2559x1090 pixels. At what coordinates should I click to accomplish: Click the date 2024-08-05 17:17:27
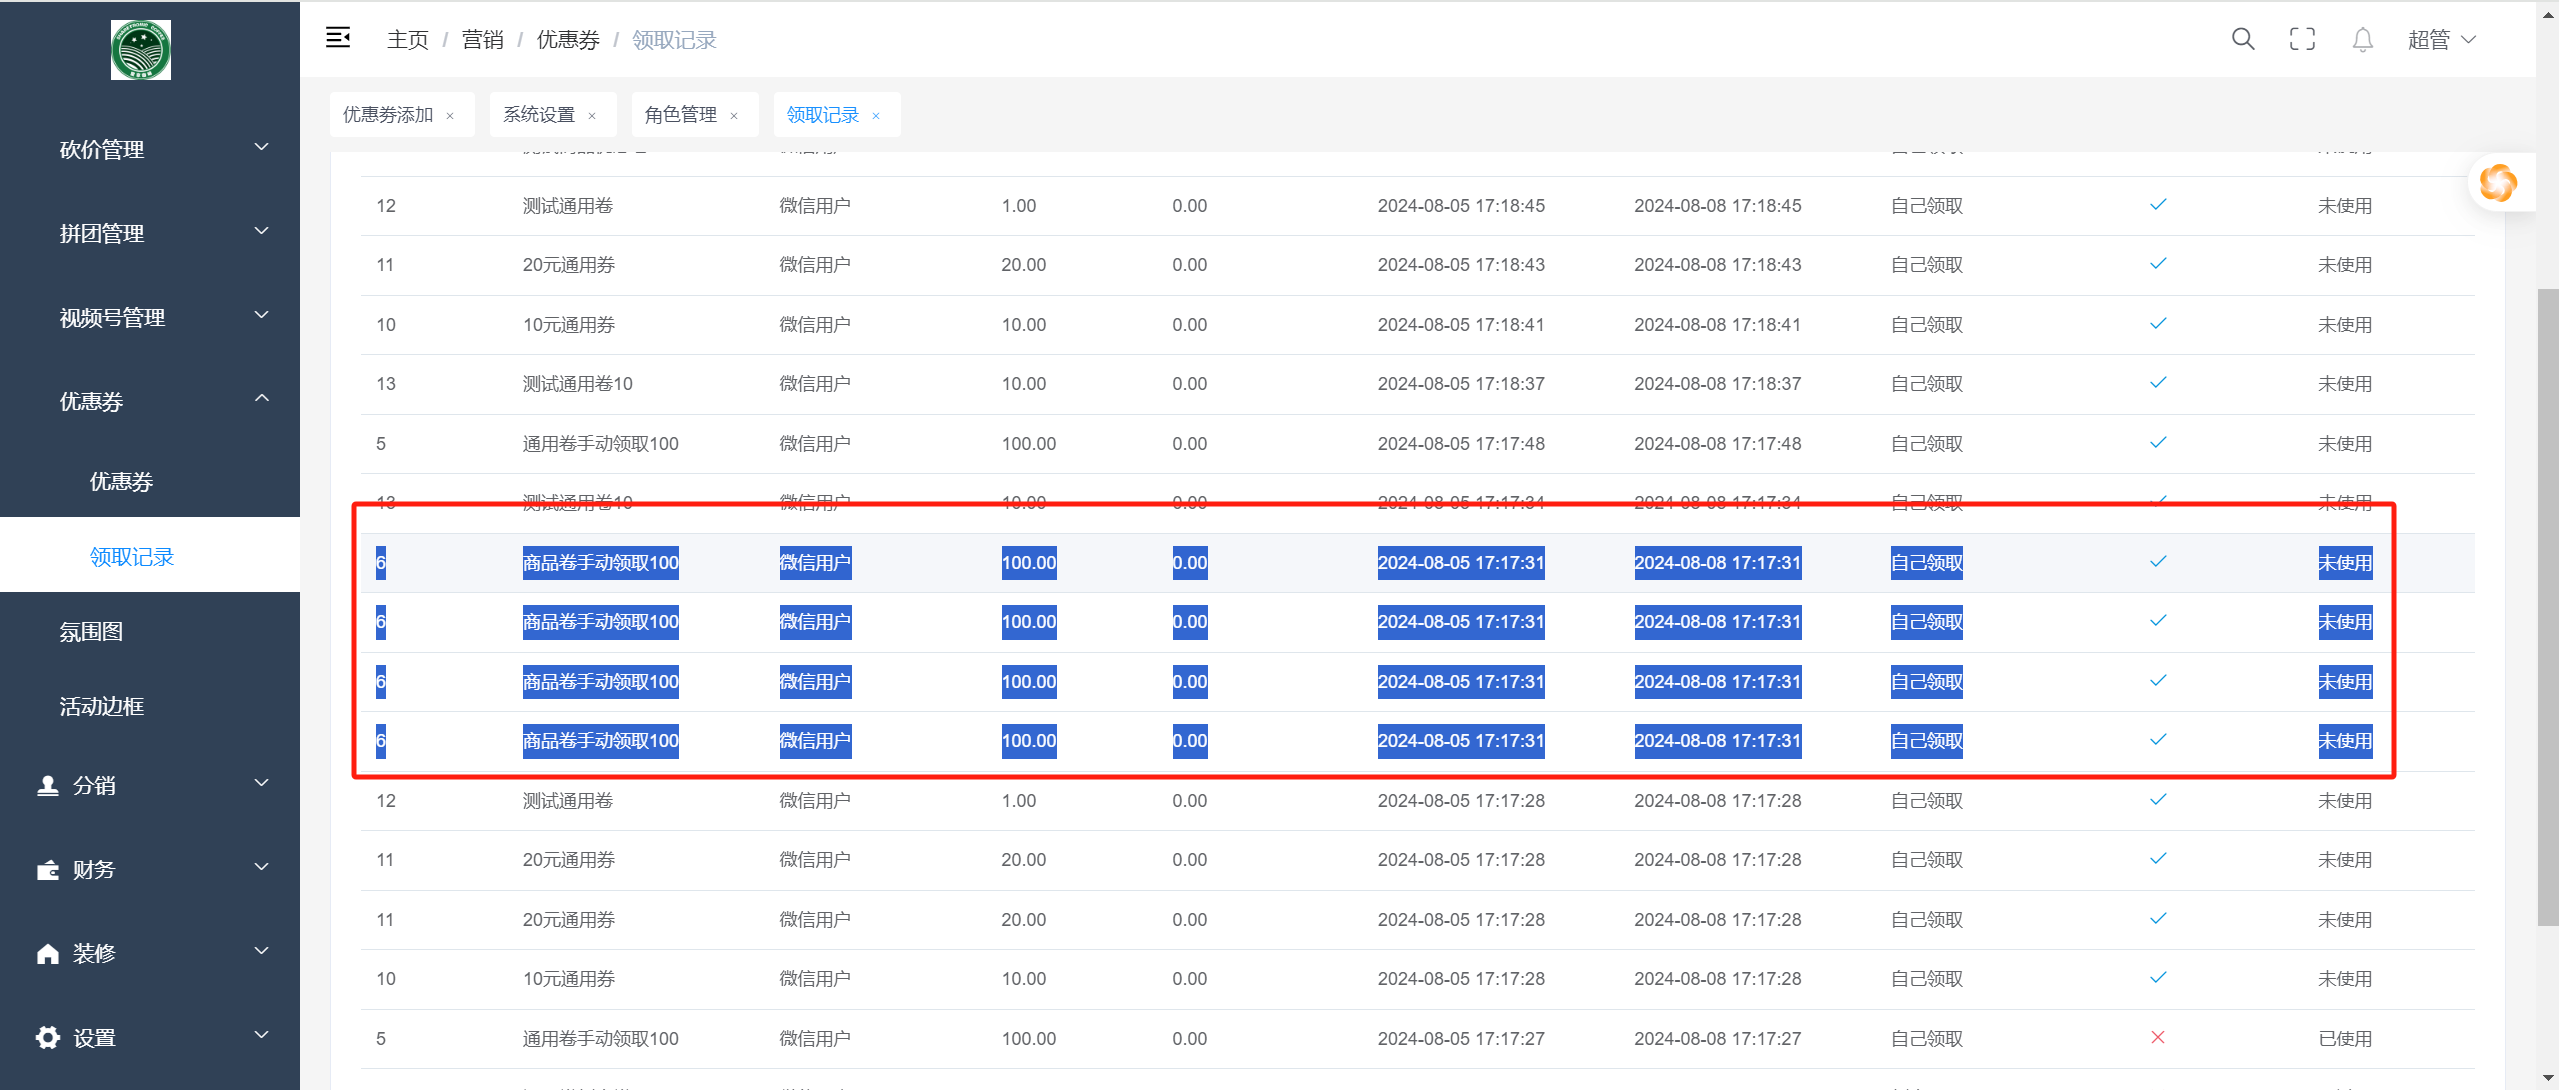coord(1461,1039)
